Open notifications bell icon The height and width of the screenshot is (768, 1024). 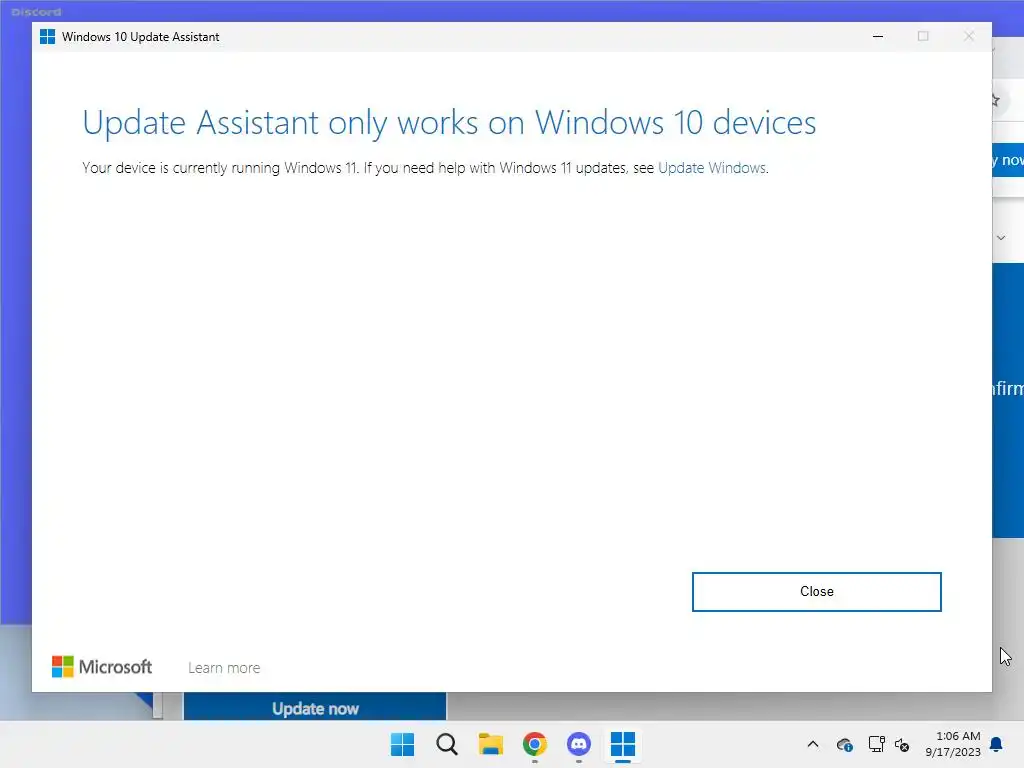997,744
